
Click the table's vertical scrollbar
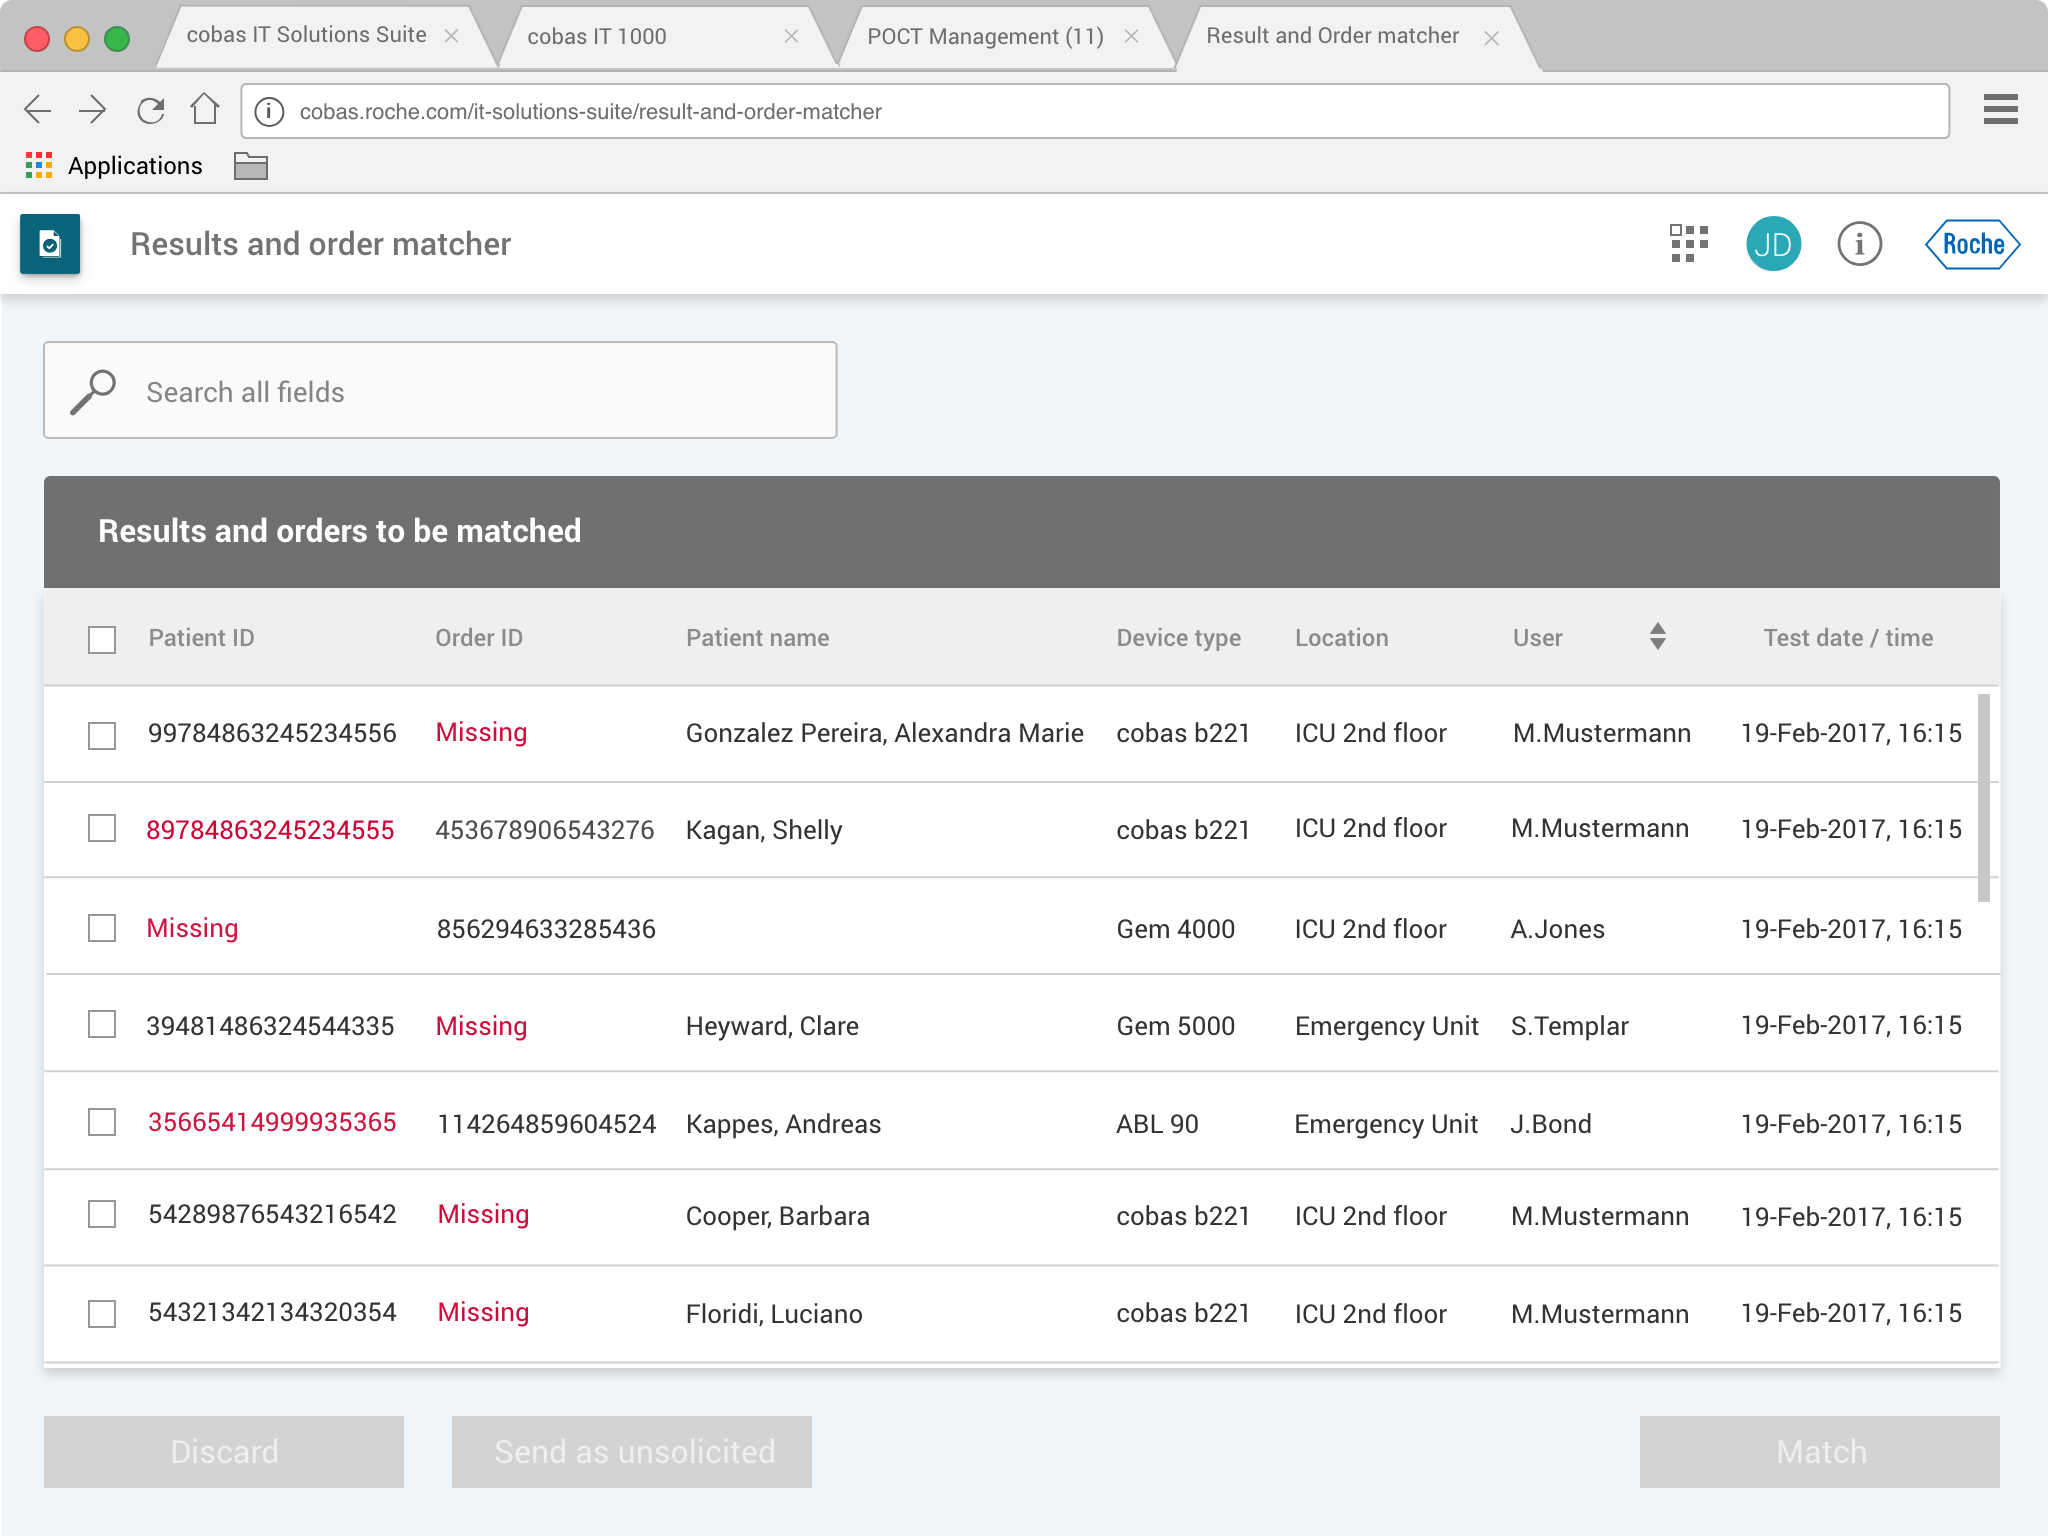pyautogui.click(x=1983, y=797)
